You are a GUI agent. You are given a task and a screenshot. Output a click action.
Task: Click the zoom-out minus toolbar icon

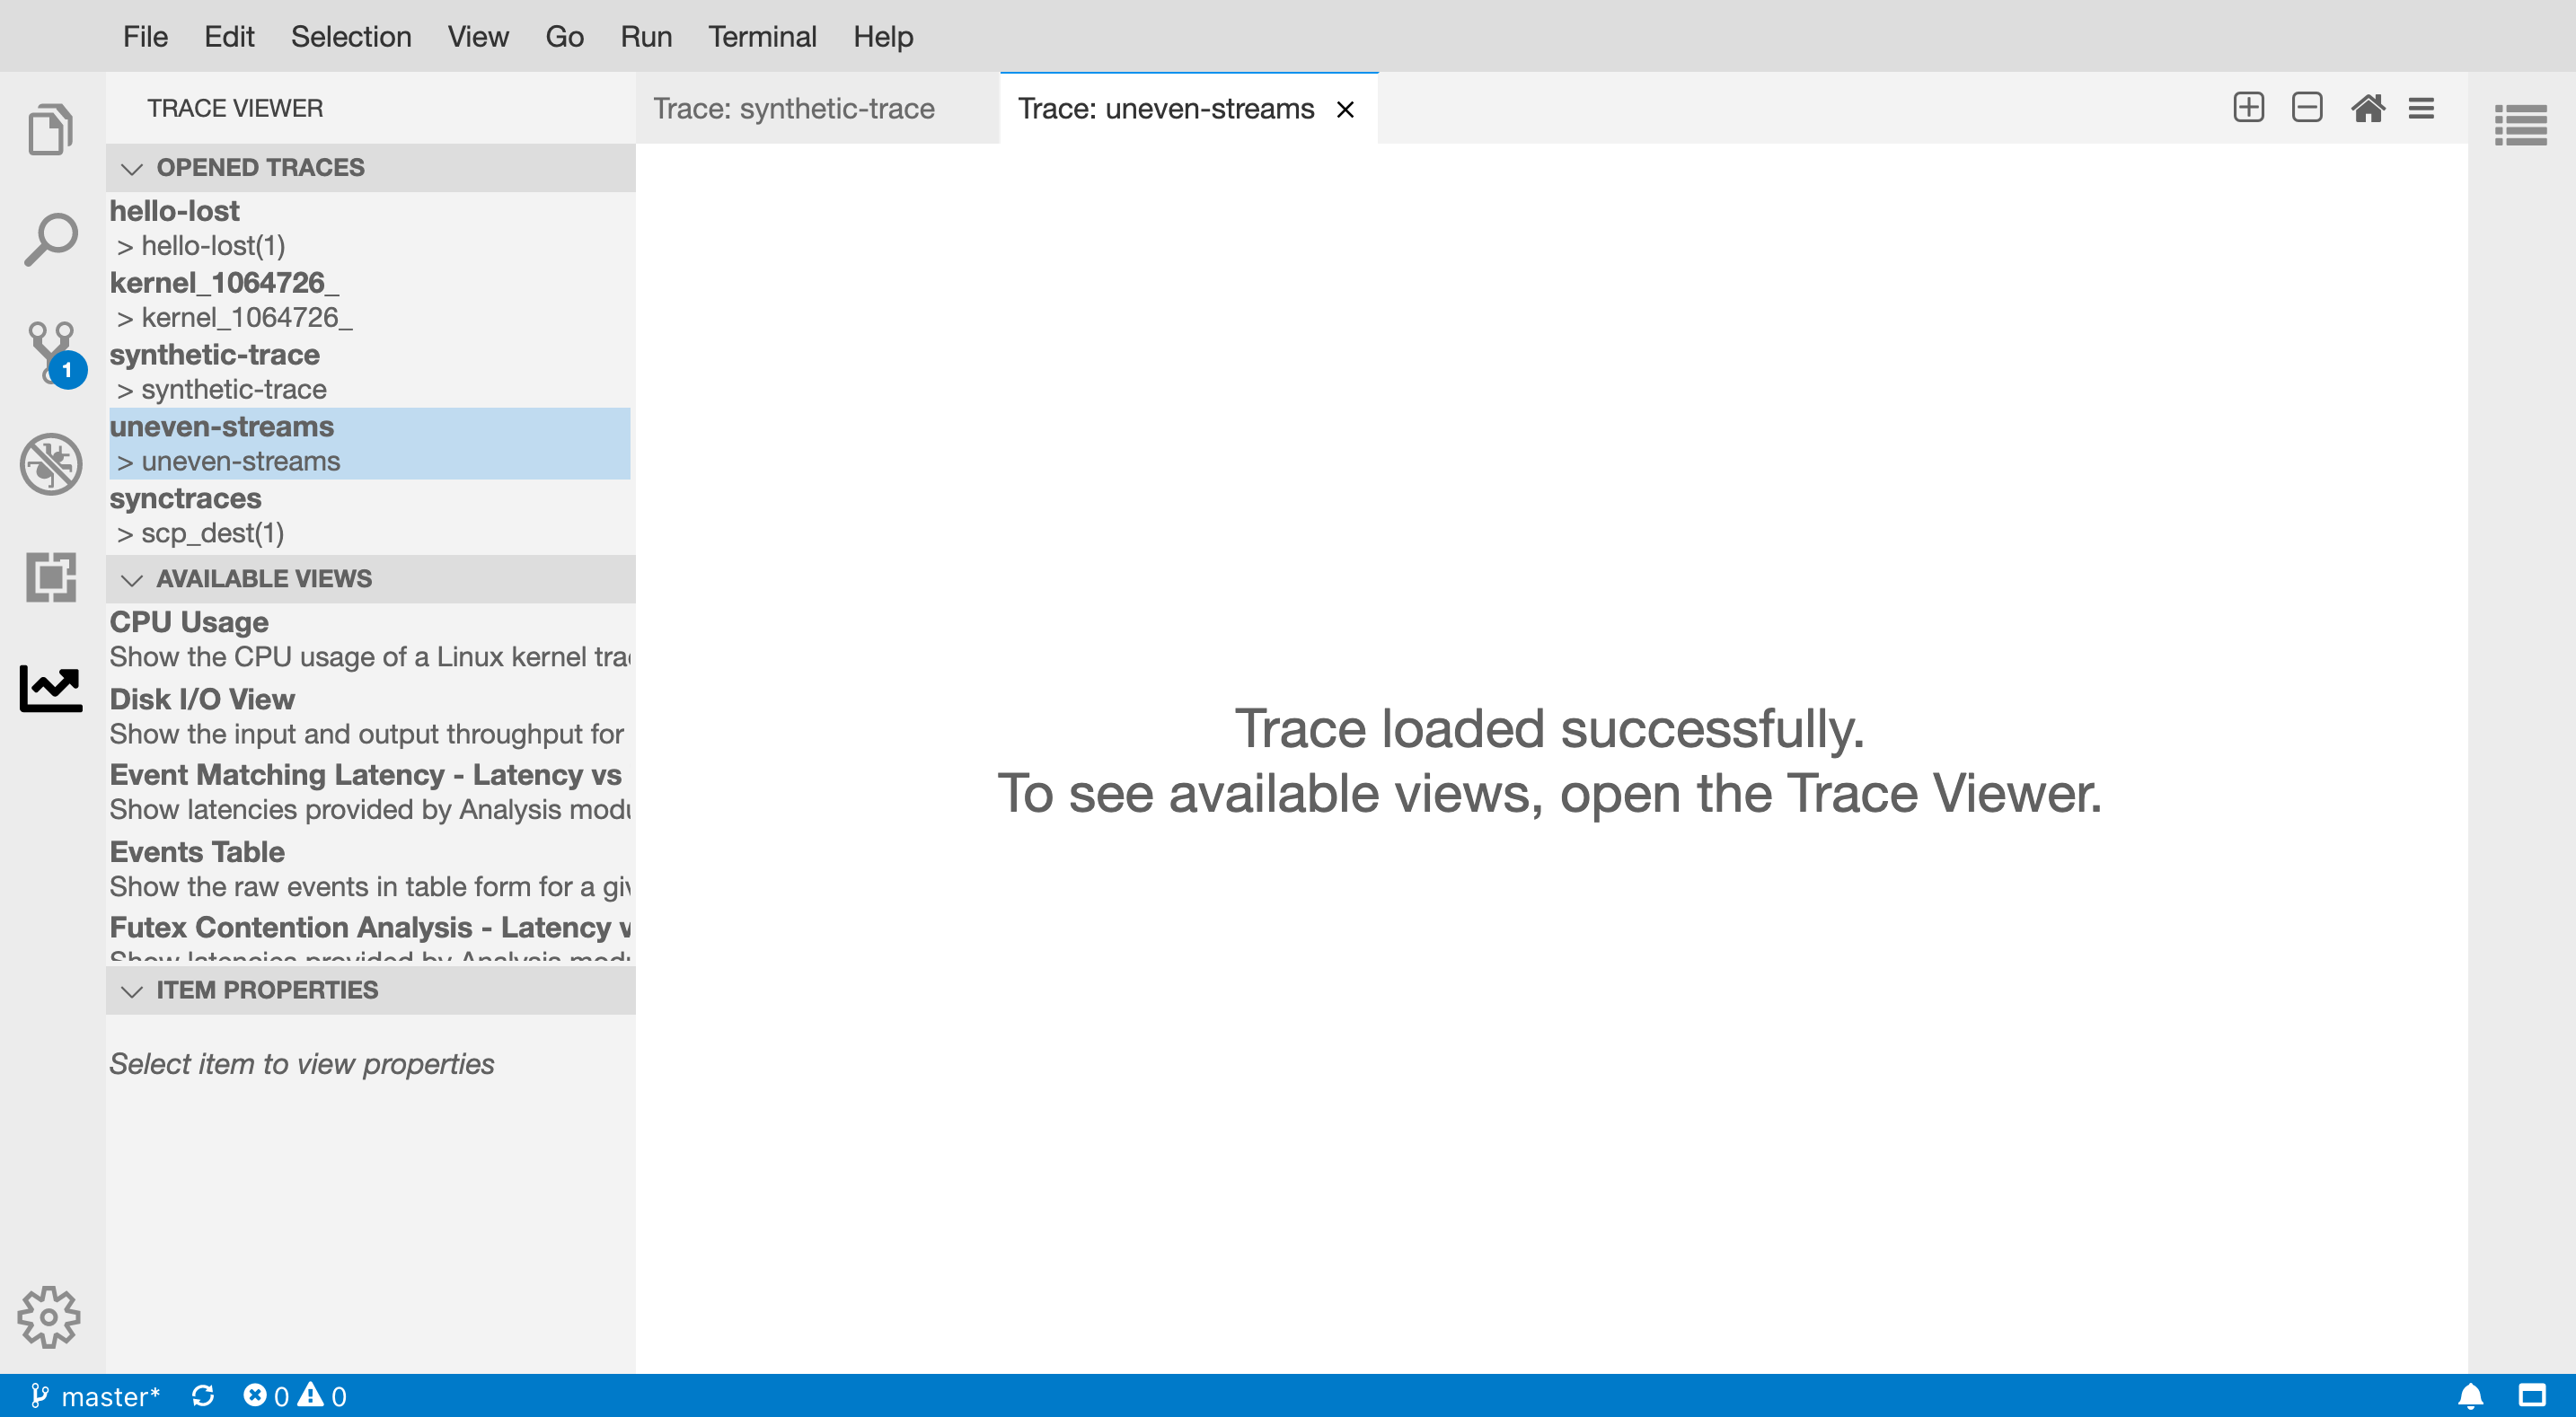click(x=2306, y=107)
